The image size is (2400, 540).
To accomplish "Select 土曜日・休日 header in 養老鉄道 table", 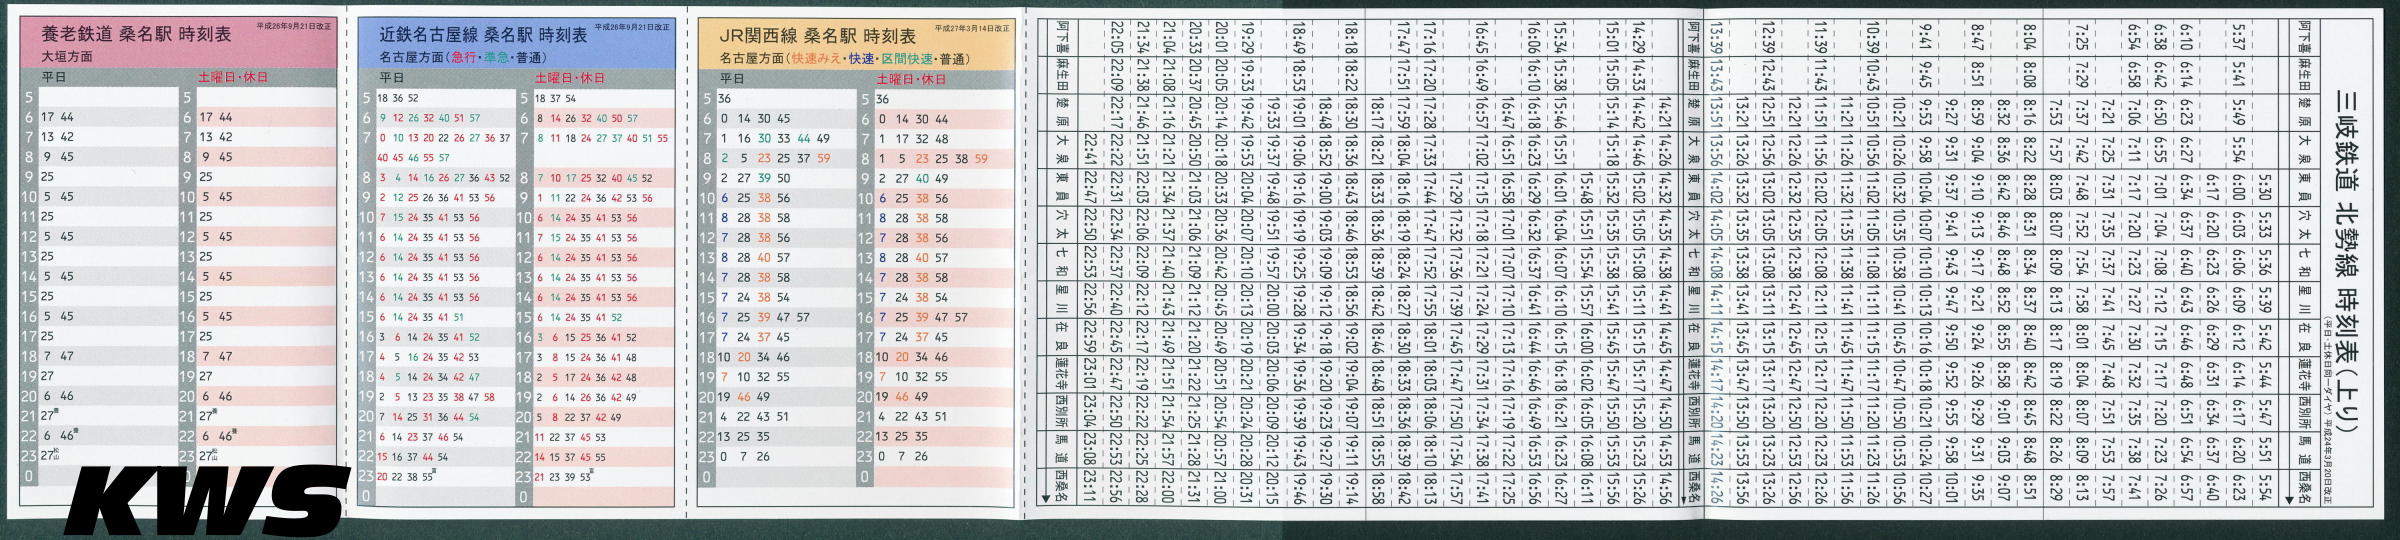I will tap(233, 77).
